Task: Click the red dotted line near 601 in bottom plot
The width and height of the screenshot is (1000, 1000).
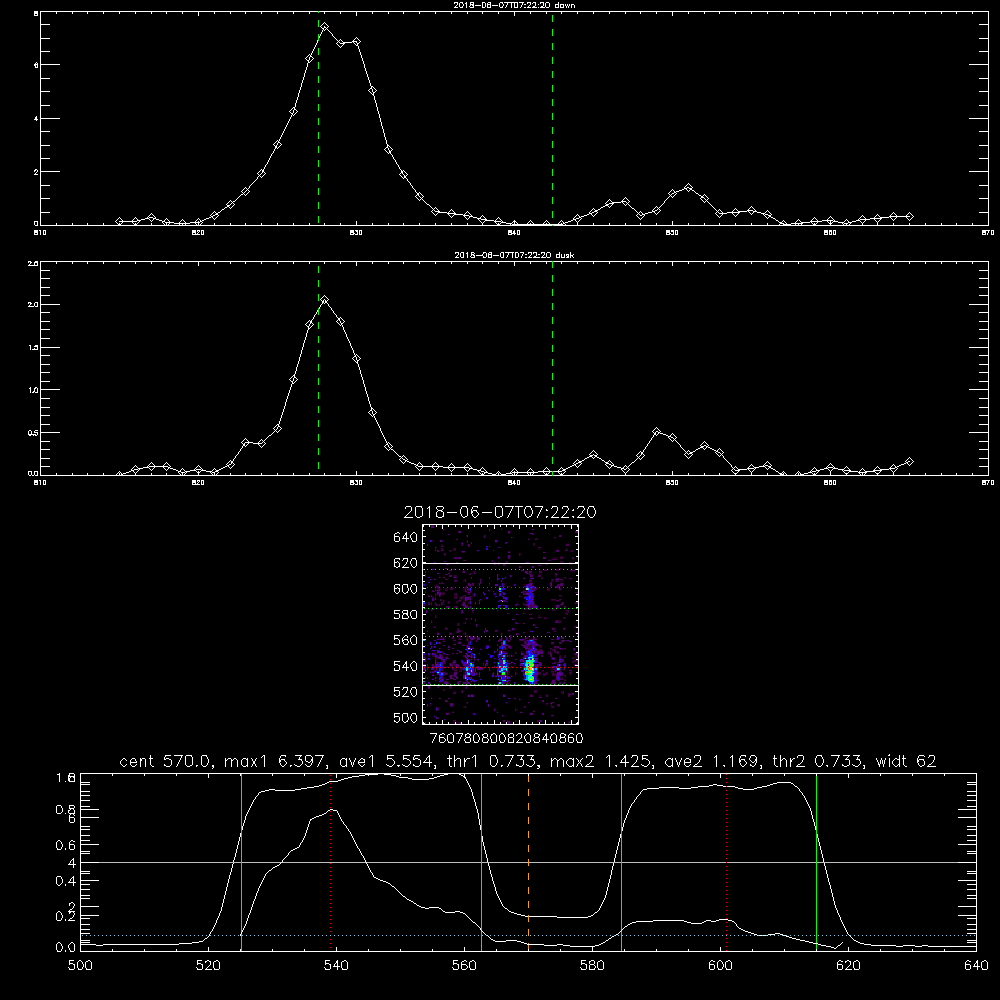Action: [726, 862]
